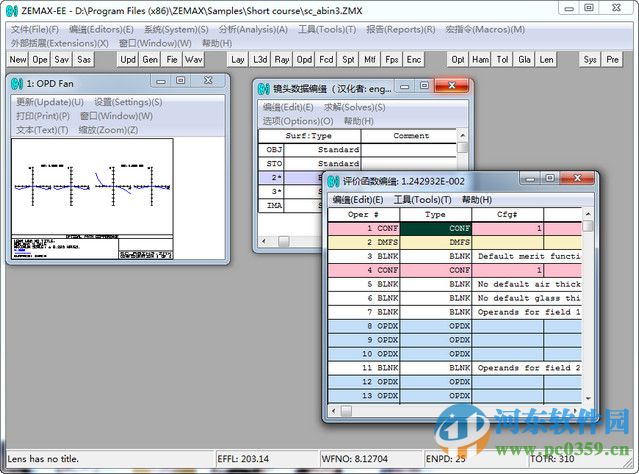Open System data with Sys button
639x474 pixels.
(590, 60)
